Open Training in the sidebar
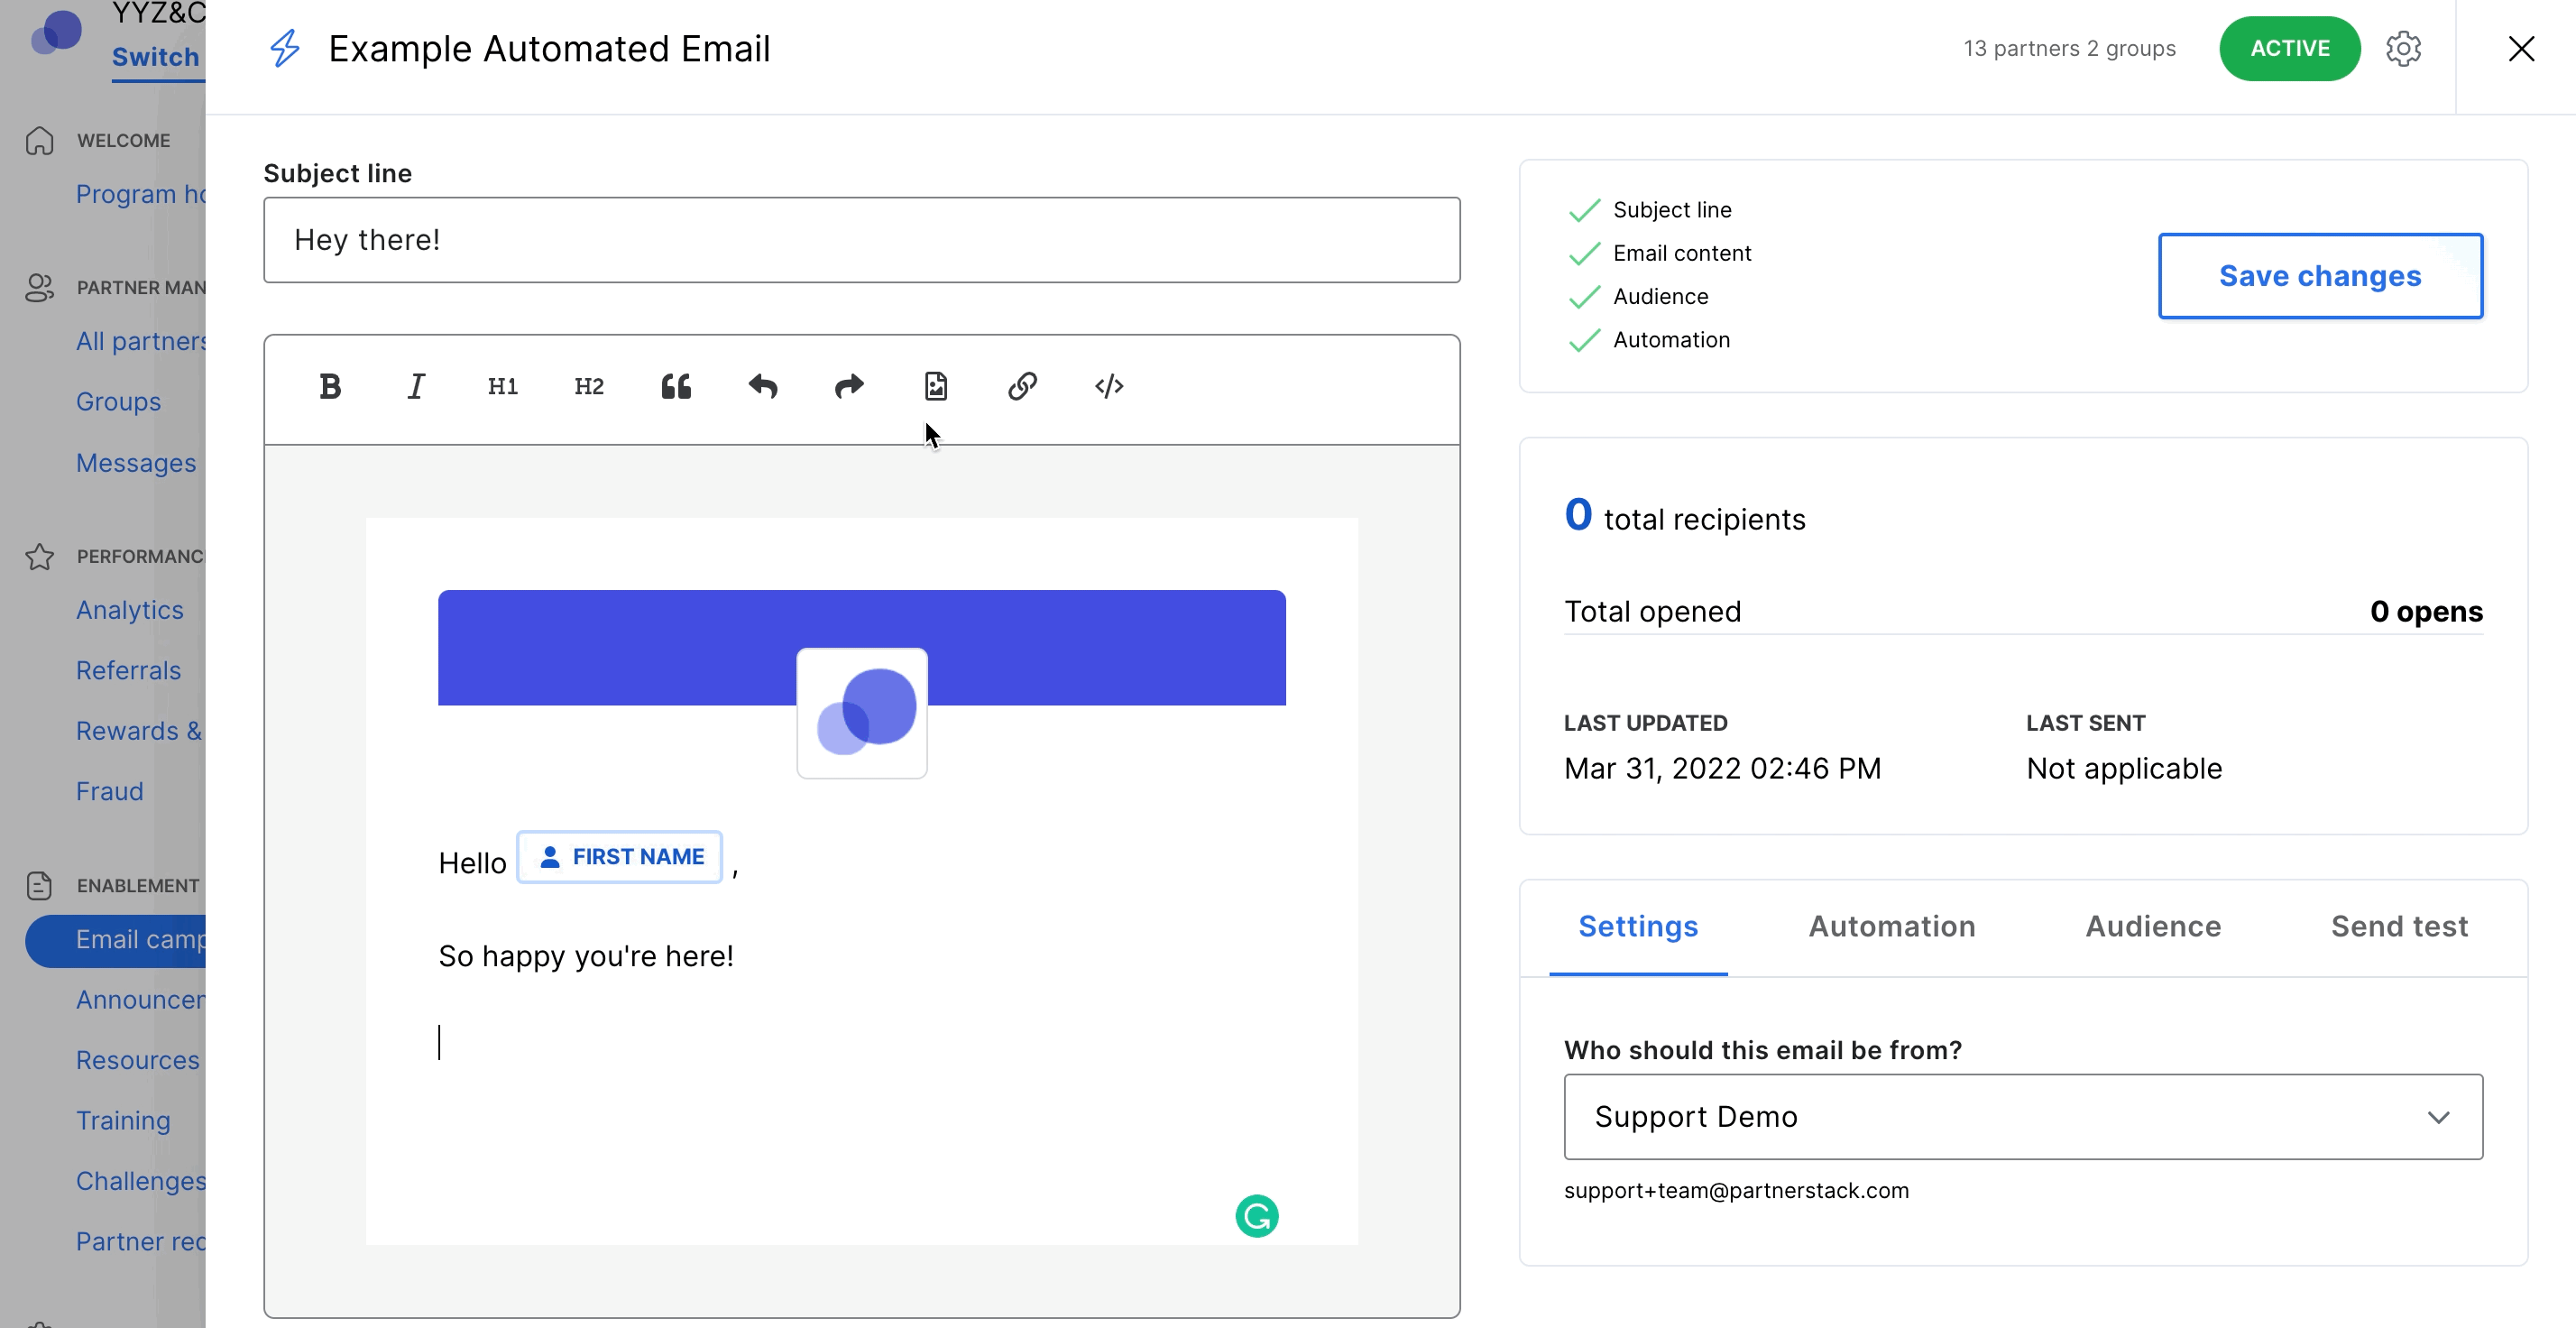 click(123, 1121)
